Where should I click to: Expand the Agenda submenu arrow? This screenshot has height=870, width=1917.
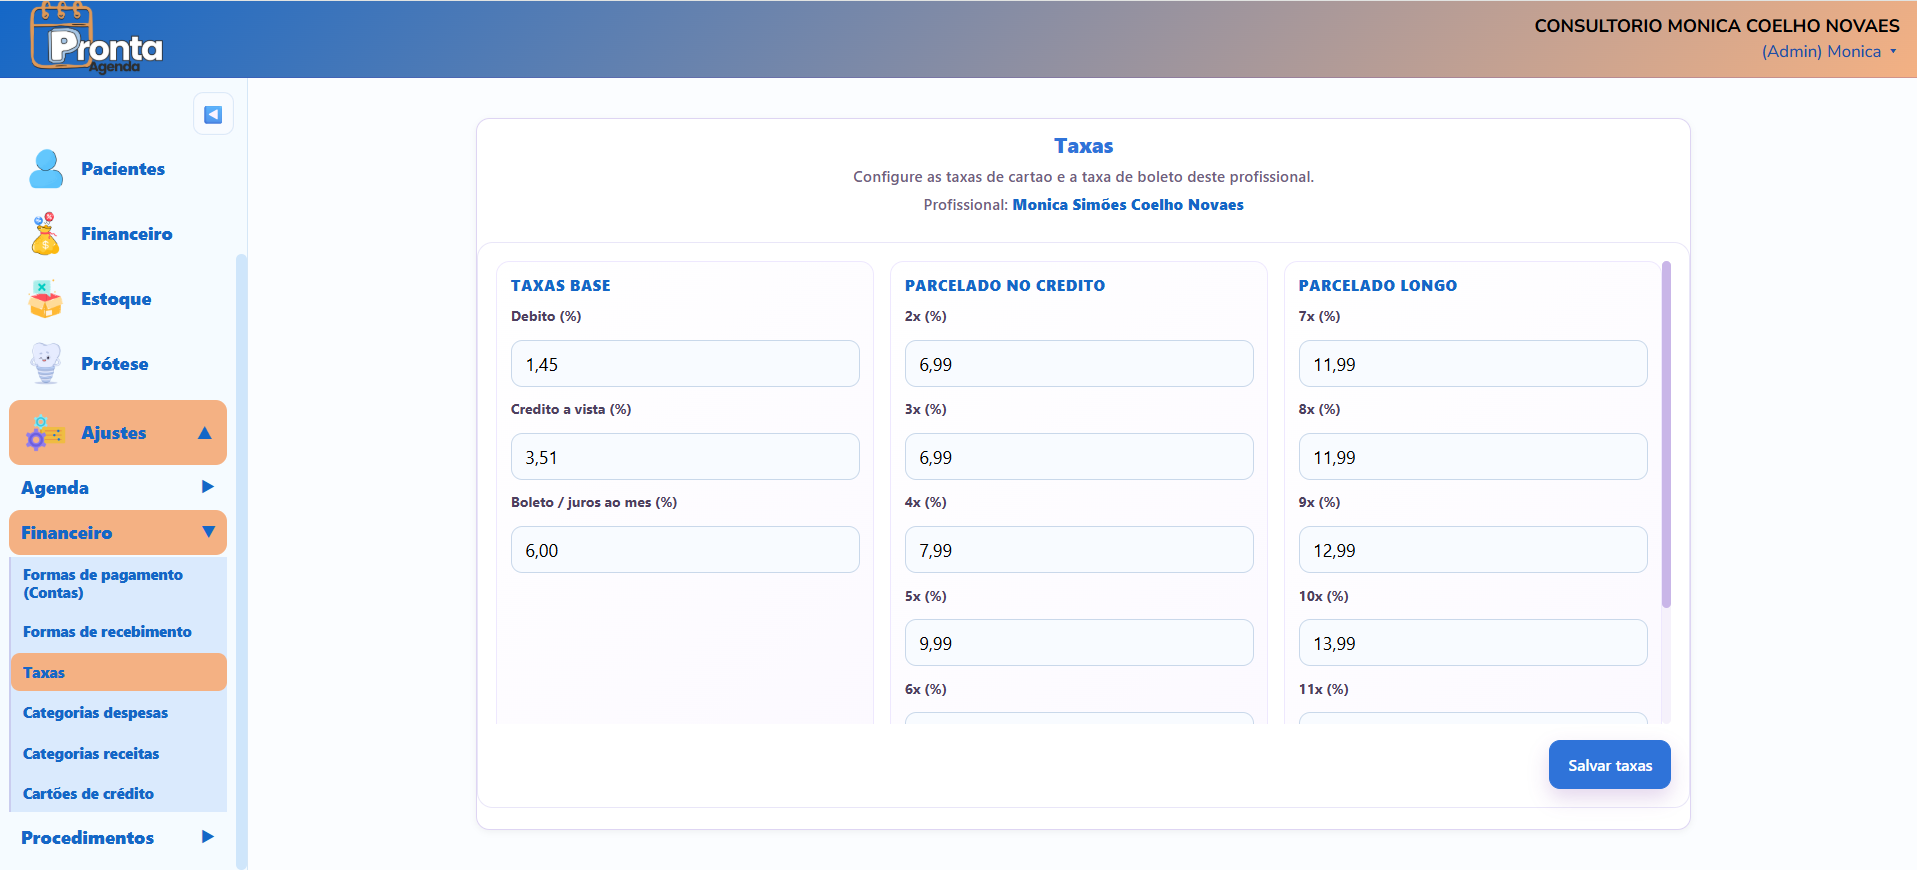click(x=208, y=487)
